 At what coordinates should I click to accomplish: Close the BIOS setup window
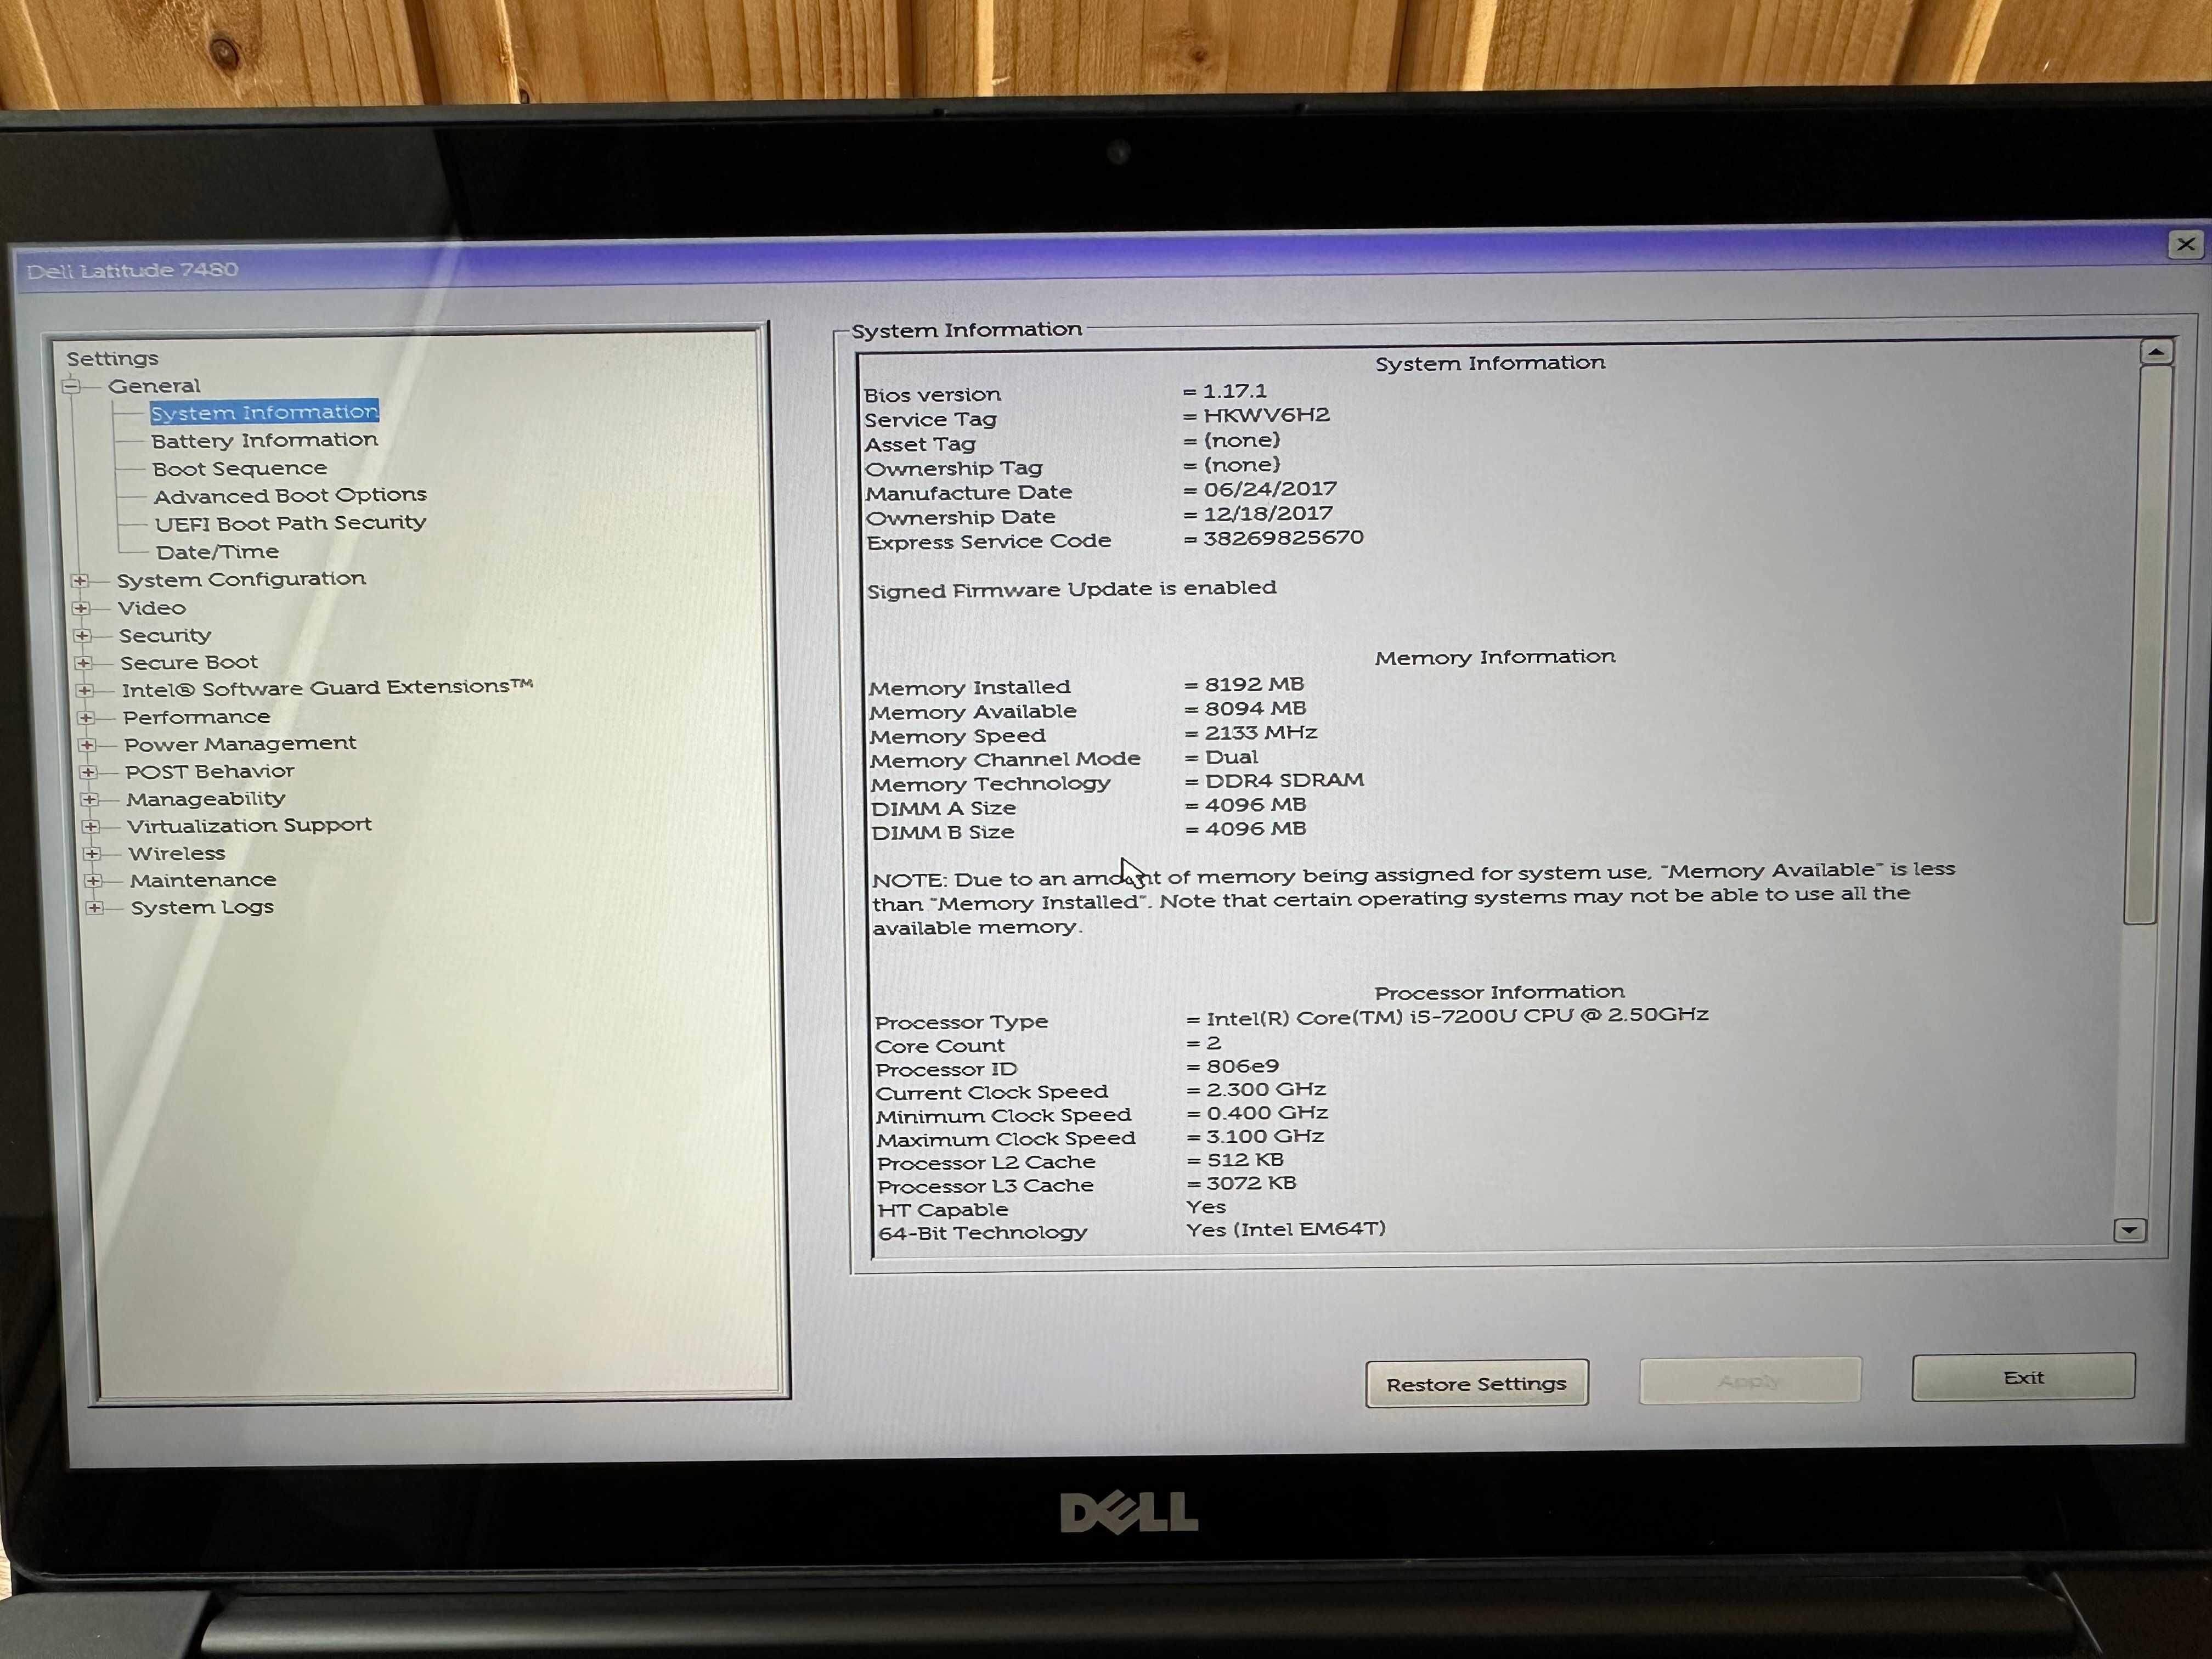(2186, 244)
